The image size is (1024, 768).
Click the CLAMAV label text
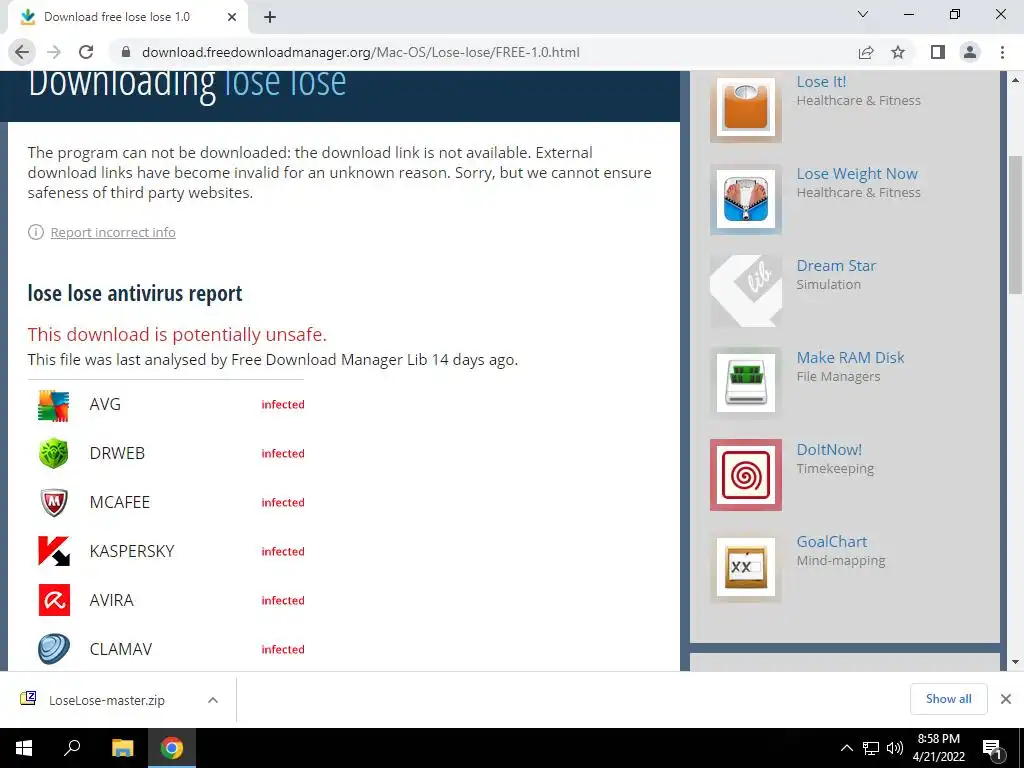(121, 649)
